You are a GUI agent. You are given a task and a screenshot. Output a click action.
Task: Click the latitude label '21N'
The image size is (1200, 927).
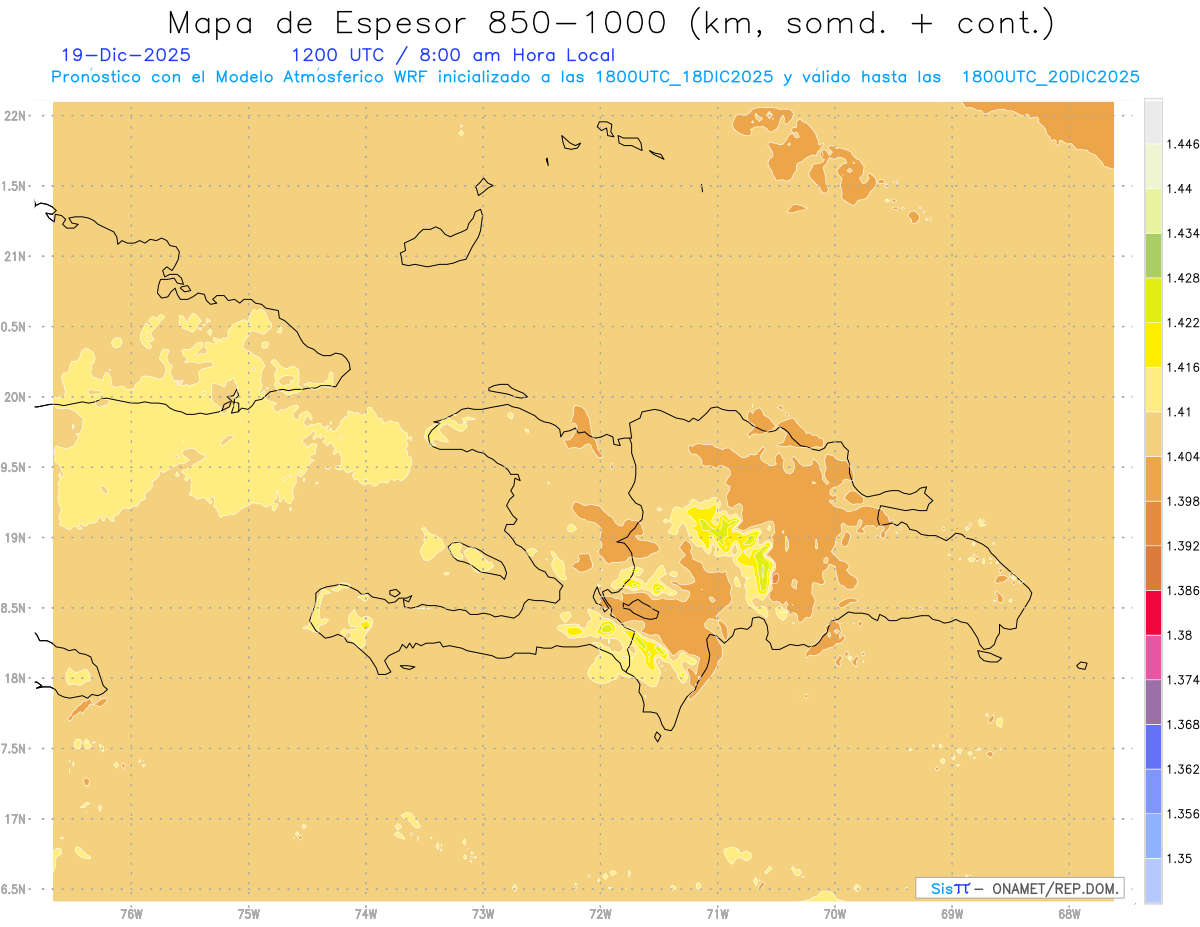click(x=16, y=256)
